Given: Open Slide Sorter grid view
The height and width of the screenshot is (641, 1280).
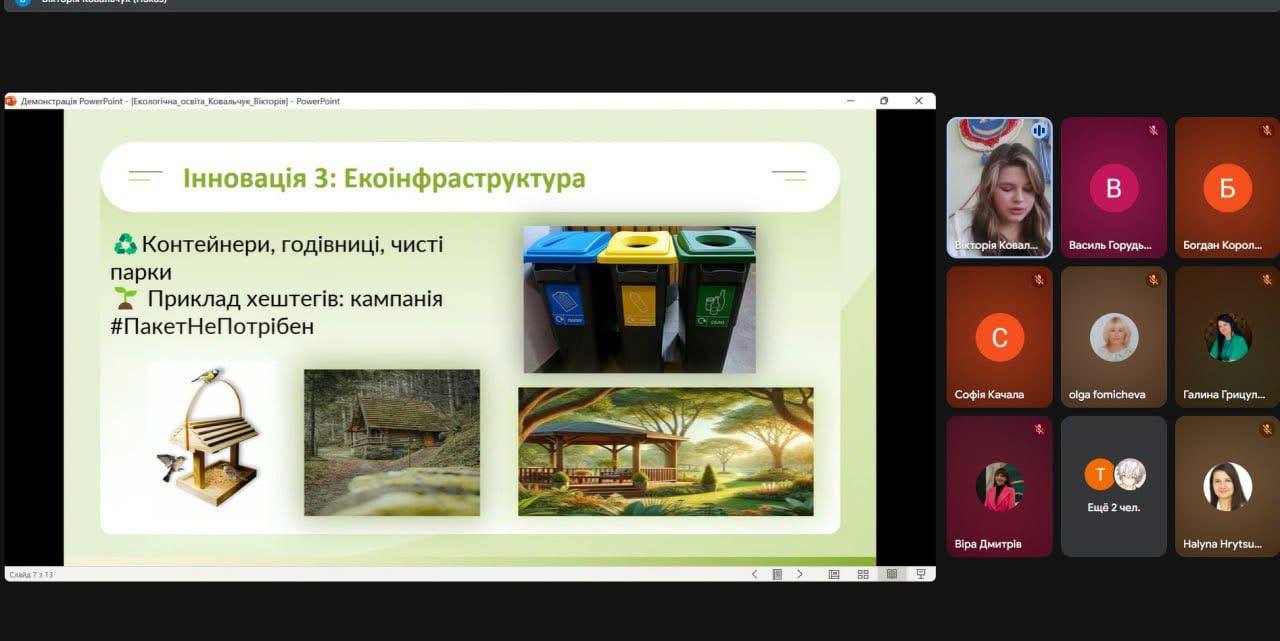Looking at the screenshot, I should click(862, 574).
